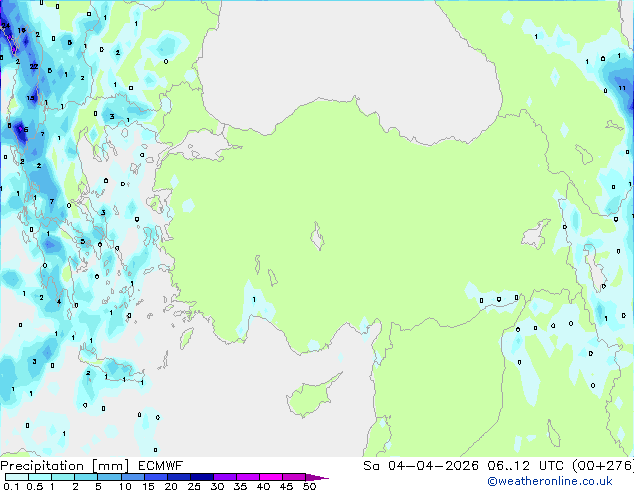Pick the 0.5–1 mm legend swatch
Viewport: 634px width, 490px height.
40,477
